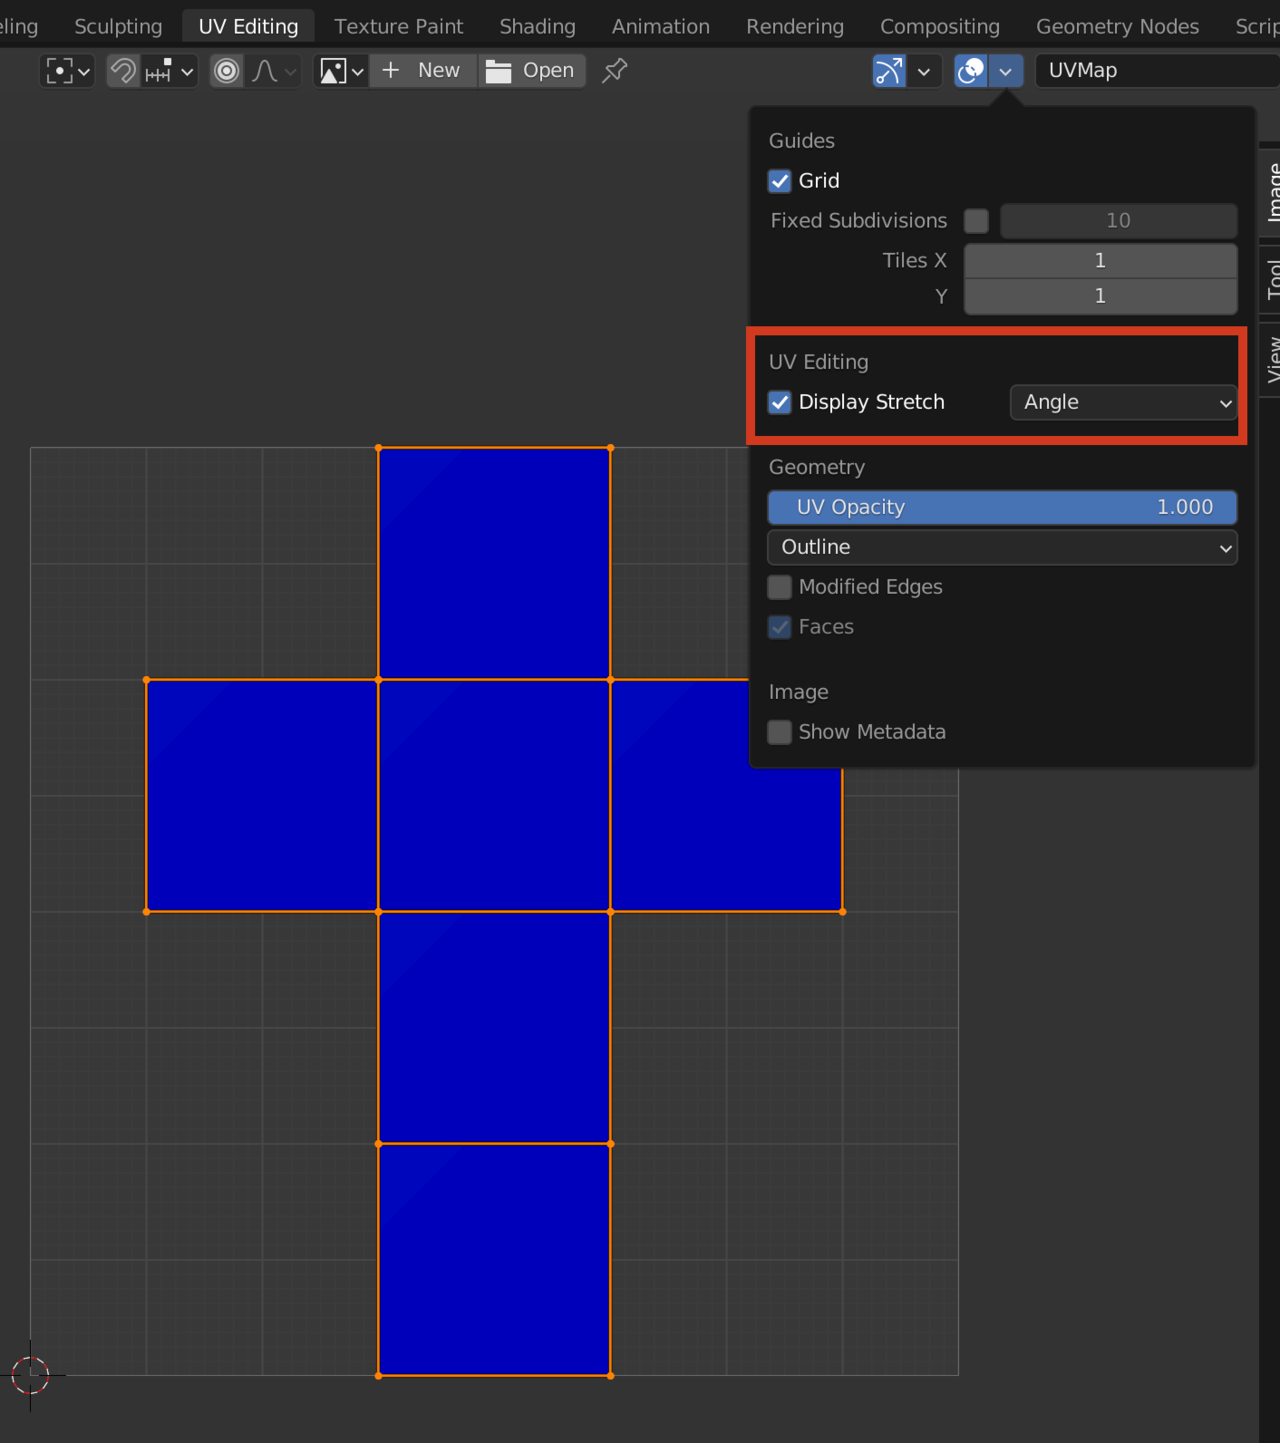Open the Geometry Nodes workspace tab
Viewport: 1280px width, 1443px height.
(x=1117, y=26)
